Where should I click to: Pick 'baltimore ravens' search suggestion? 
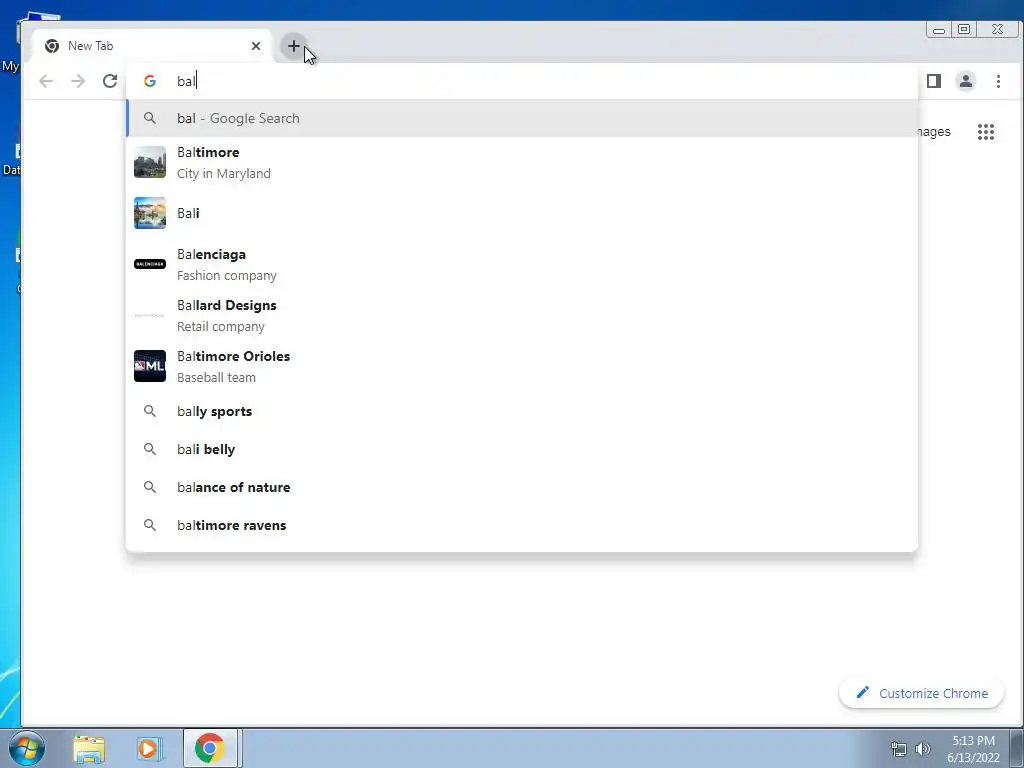pyautogui.click(x=522, y=525)
